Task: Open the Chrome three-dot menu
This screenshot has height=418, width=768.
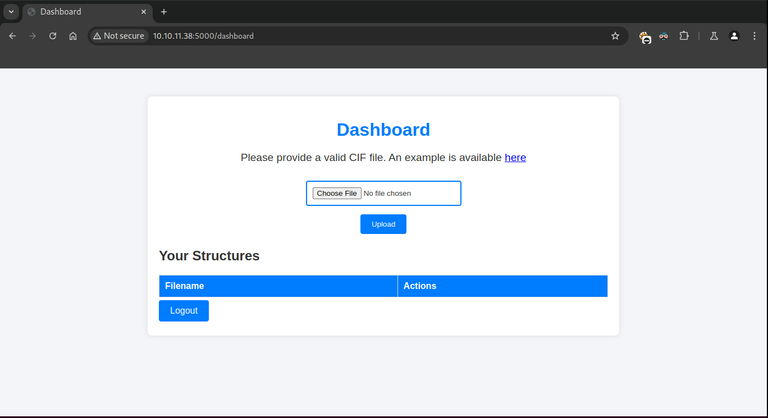Action: click(754, 36)
